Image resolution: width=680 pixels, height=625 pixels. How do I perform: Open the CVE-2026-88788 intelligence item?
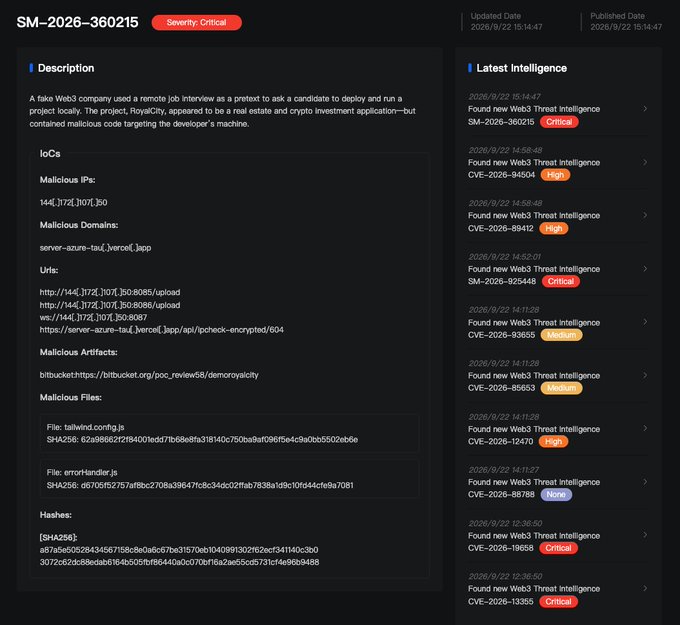(x=558, y=483)
